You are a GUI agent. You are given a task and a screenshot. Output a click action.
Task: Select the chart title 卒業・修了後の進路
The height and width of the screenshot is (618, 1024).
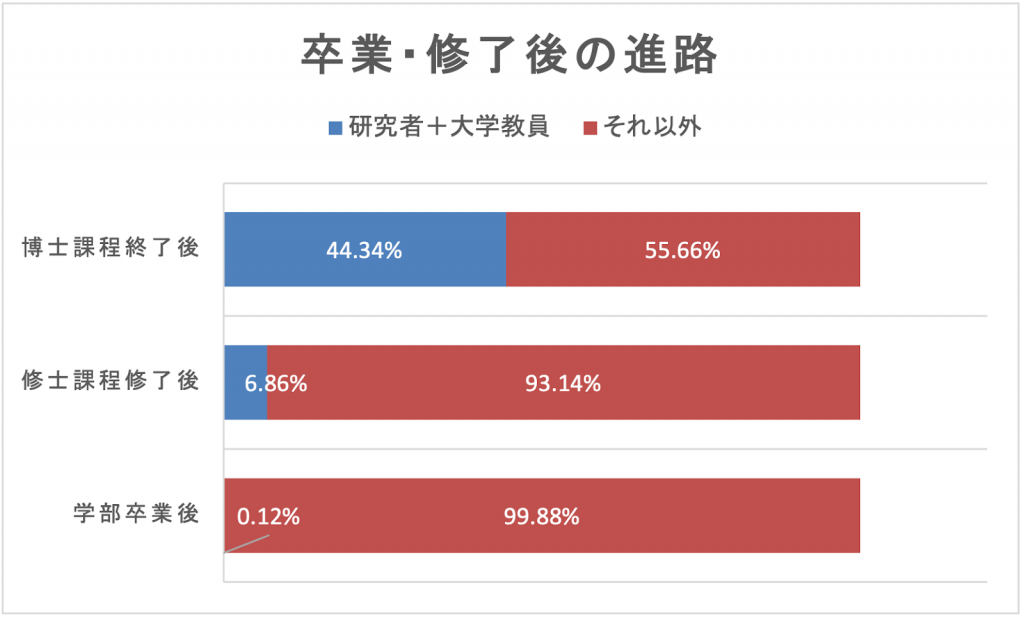pyautogui.click(x=510, y=56)
